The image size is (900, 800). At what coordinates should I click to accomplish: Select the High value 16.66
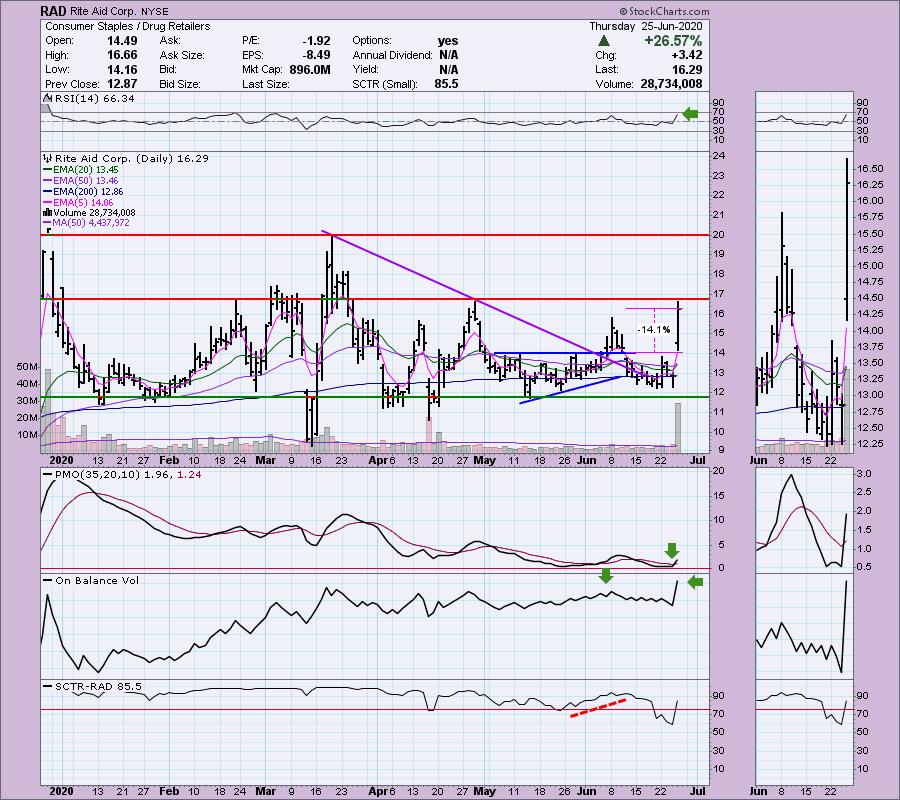122,55
